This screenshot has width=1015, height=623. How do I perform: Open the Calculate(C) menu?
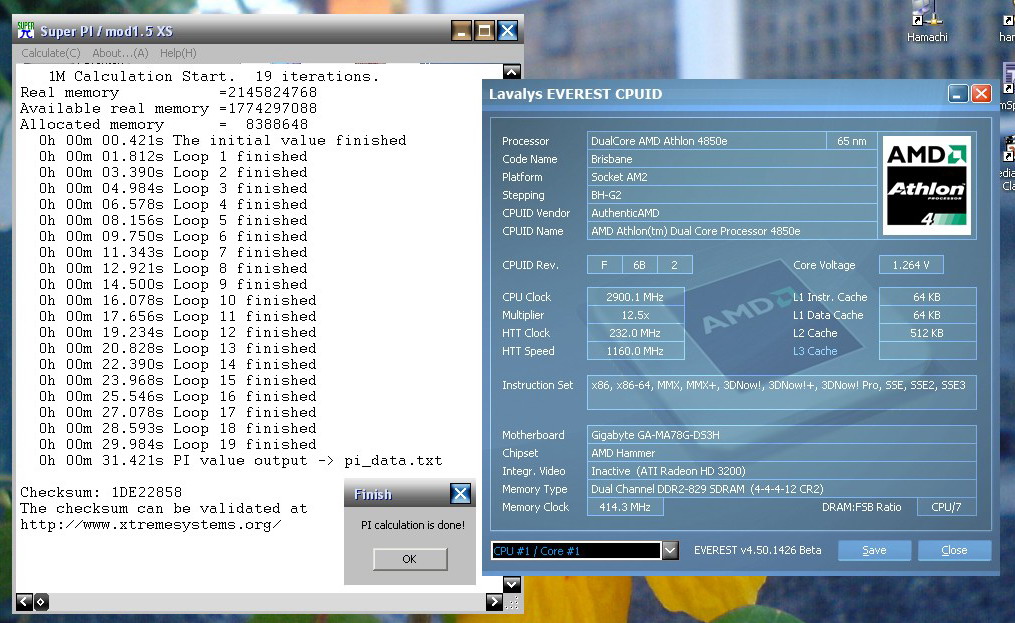[x=50, y=53]
